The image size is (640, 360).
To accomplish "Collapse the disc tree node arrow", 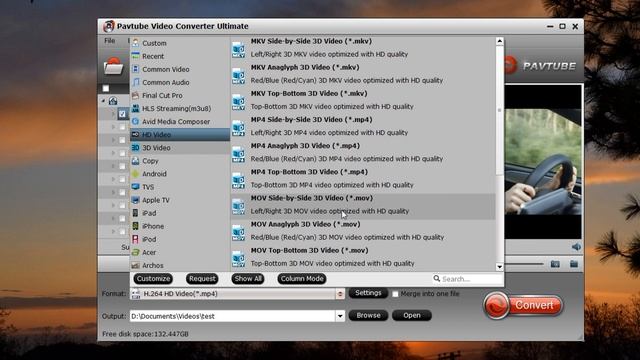I will pyautogui.click(x=103, y=101).
